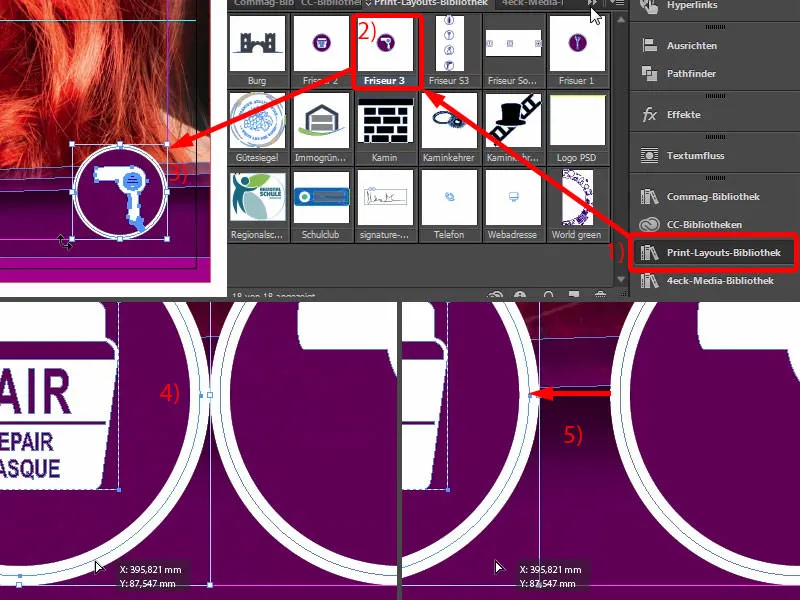The height and width of the screenshot is (600, 800).
Task: Switch to the CC-Bibliothek tab
Action: click(x=331, y=3)
